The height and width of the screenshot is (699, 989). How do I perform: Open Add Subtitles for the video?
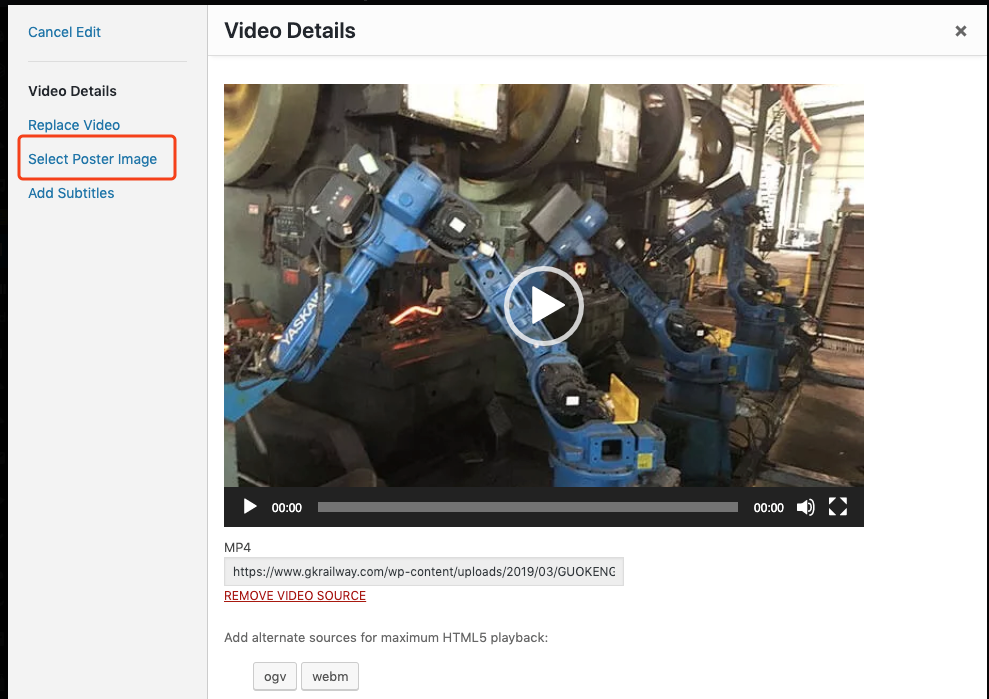point(71,193)
